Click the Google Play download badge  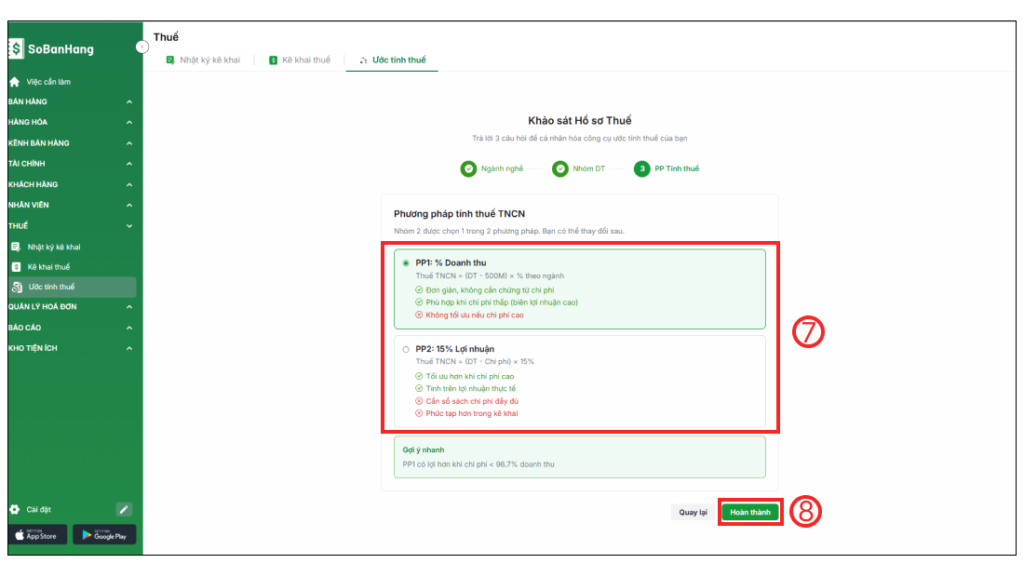coord(104,535)
